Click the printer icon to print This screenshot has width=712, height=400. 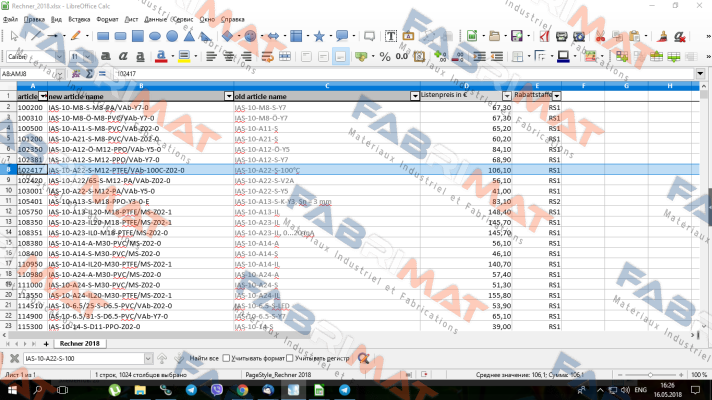pos(561,36)
